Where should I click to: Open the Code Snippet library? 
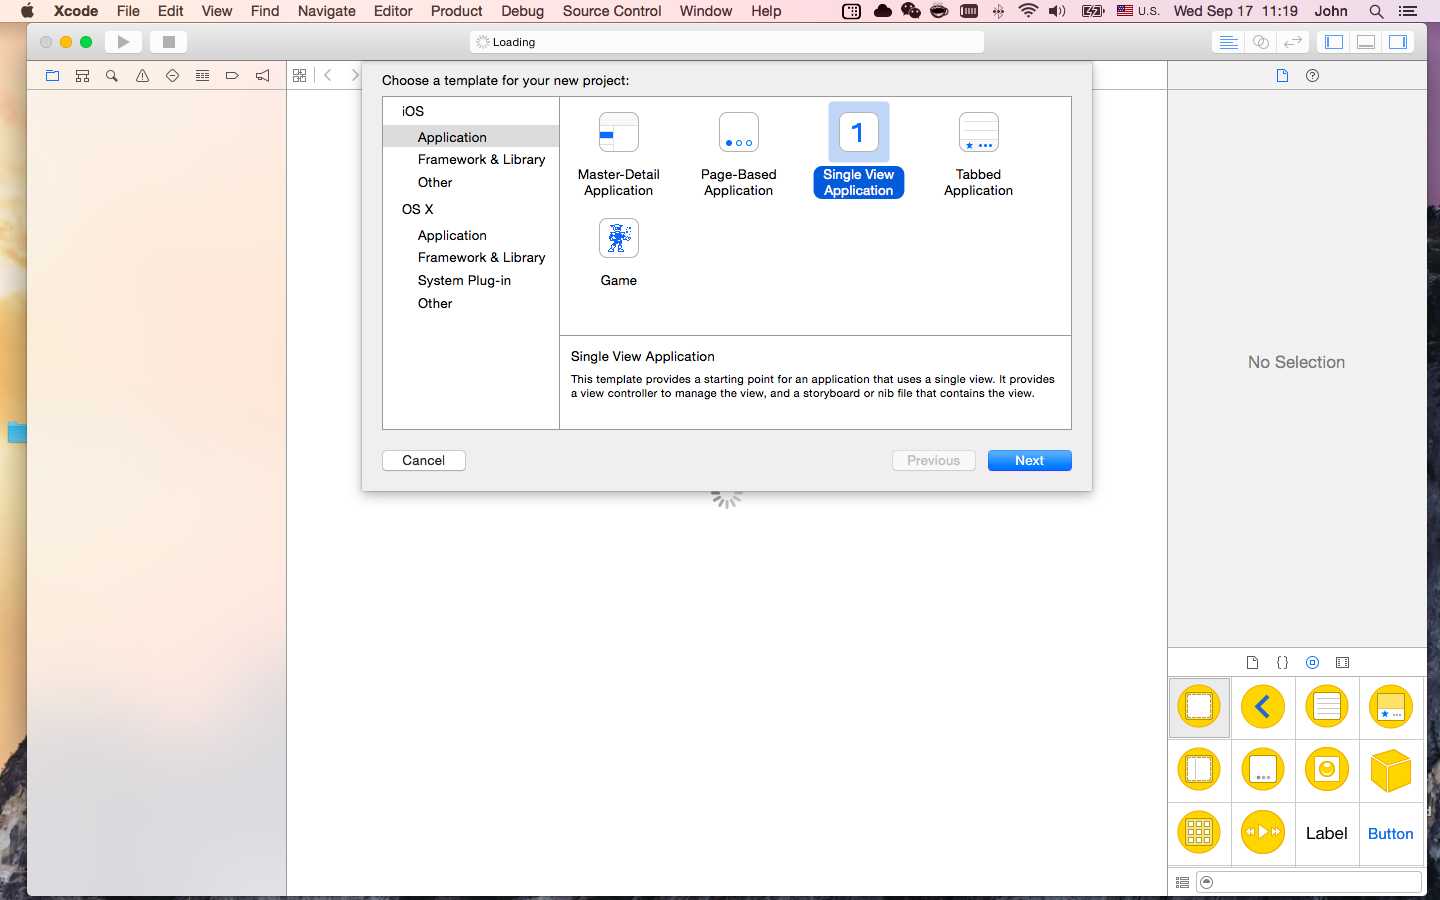point(1282,662)
